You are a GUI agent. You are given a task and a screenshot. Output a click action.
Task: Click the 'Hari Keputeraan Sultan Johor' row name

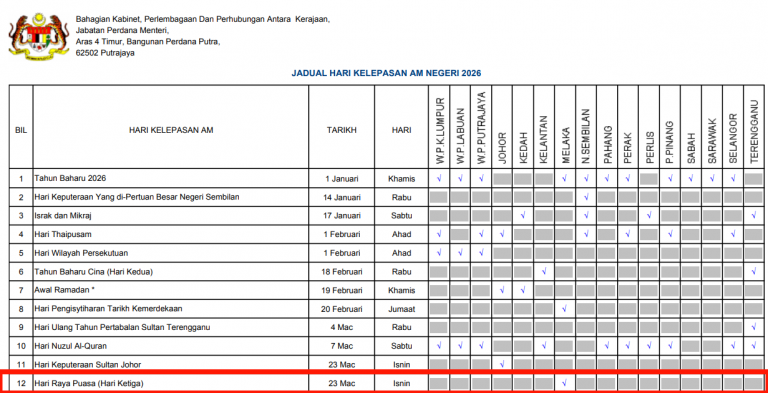(x=88, y=365)
